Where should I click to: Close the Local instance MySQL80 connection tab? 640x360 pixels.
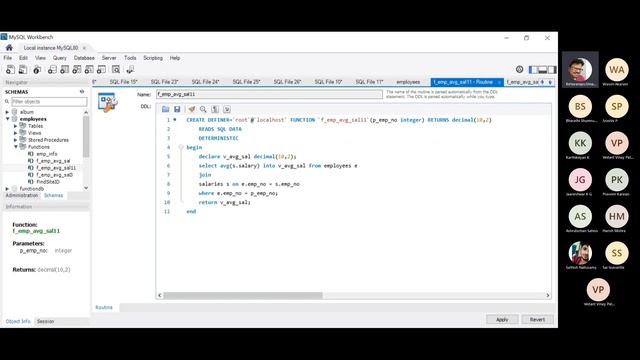tap(84, 48)
